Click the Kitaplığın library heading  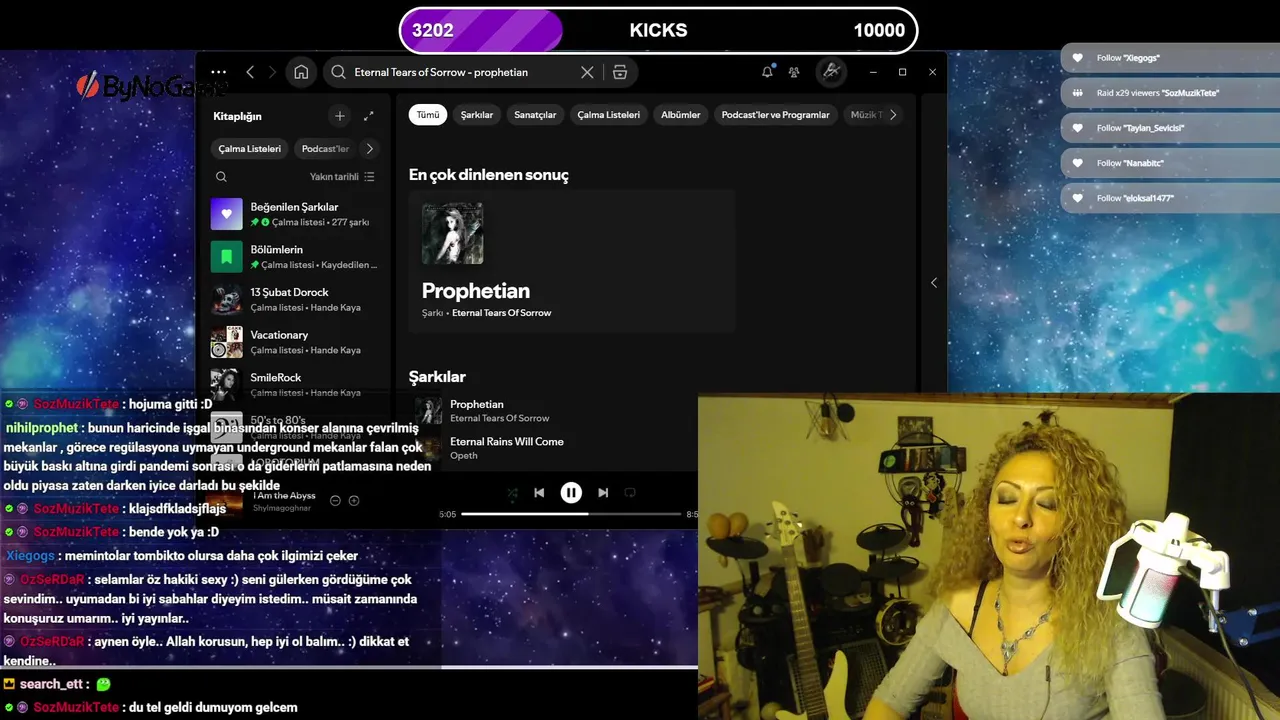click(x=237, y=116)
